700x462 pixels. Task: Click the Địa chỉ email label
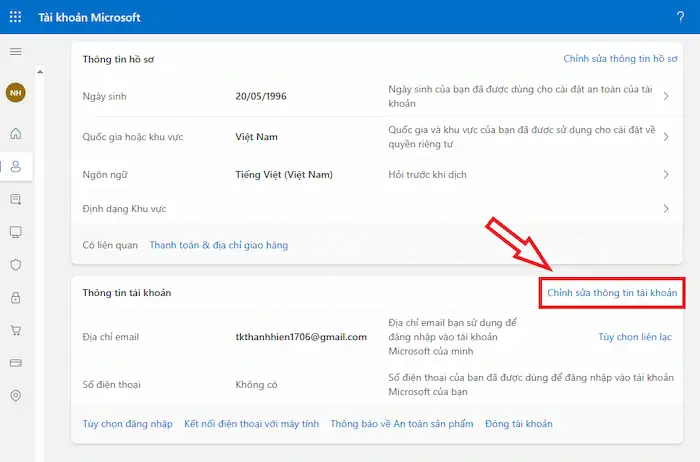(111, 337)
